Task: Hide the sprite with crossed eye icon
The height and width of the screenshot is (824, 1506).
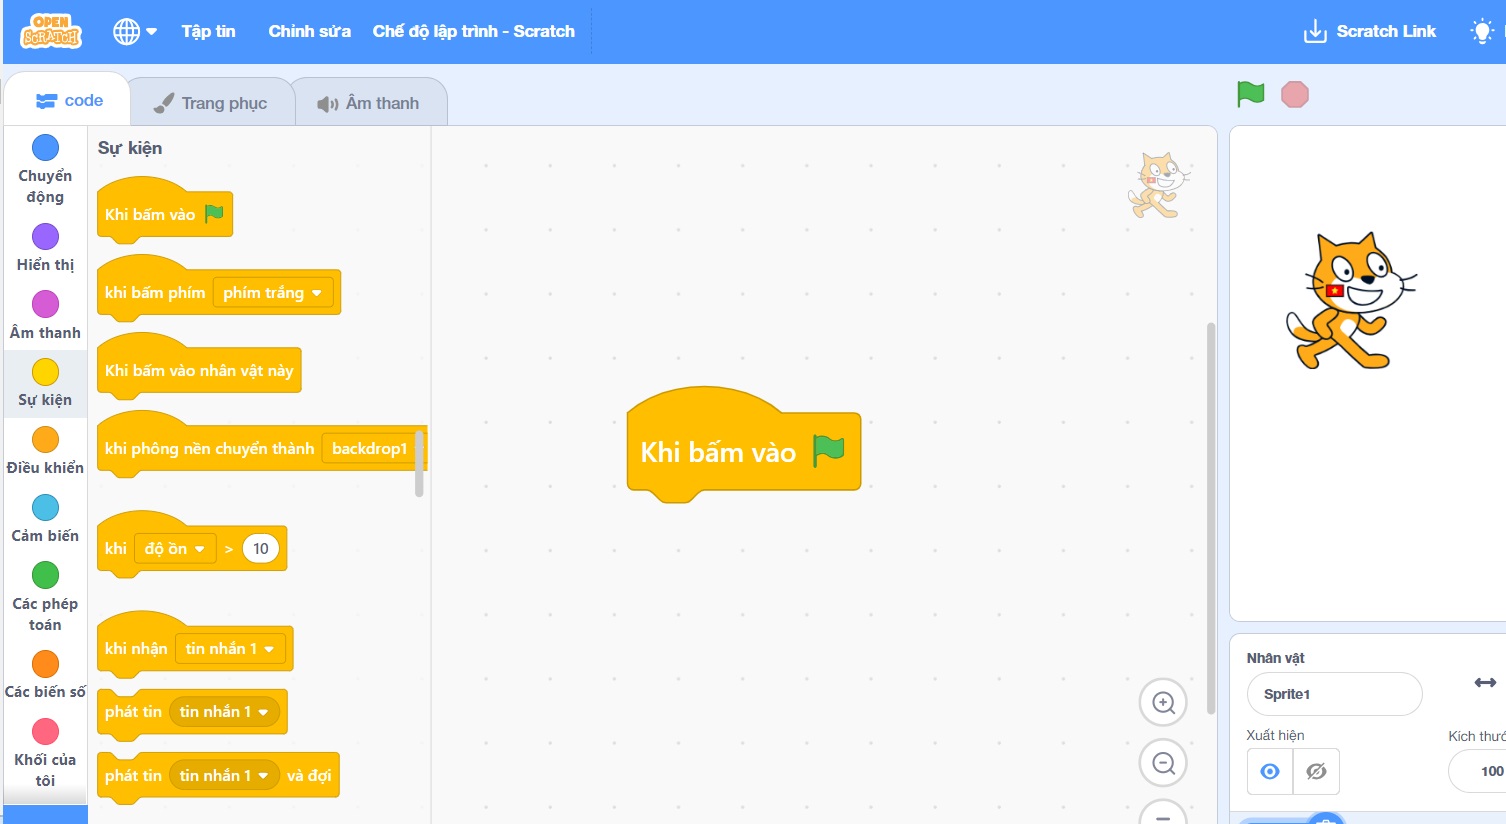Action: tap(1316, 771)
